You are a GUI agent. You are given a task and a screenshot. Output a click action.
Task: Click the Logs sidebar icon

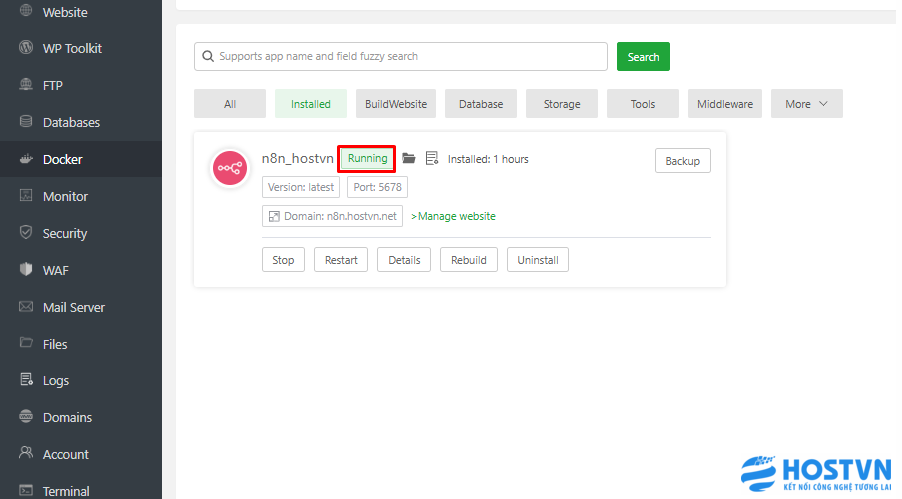point(26,379)
